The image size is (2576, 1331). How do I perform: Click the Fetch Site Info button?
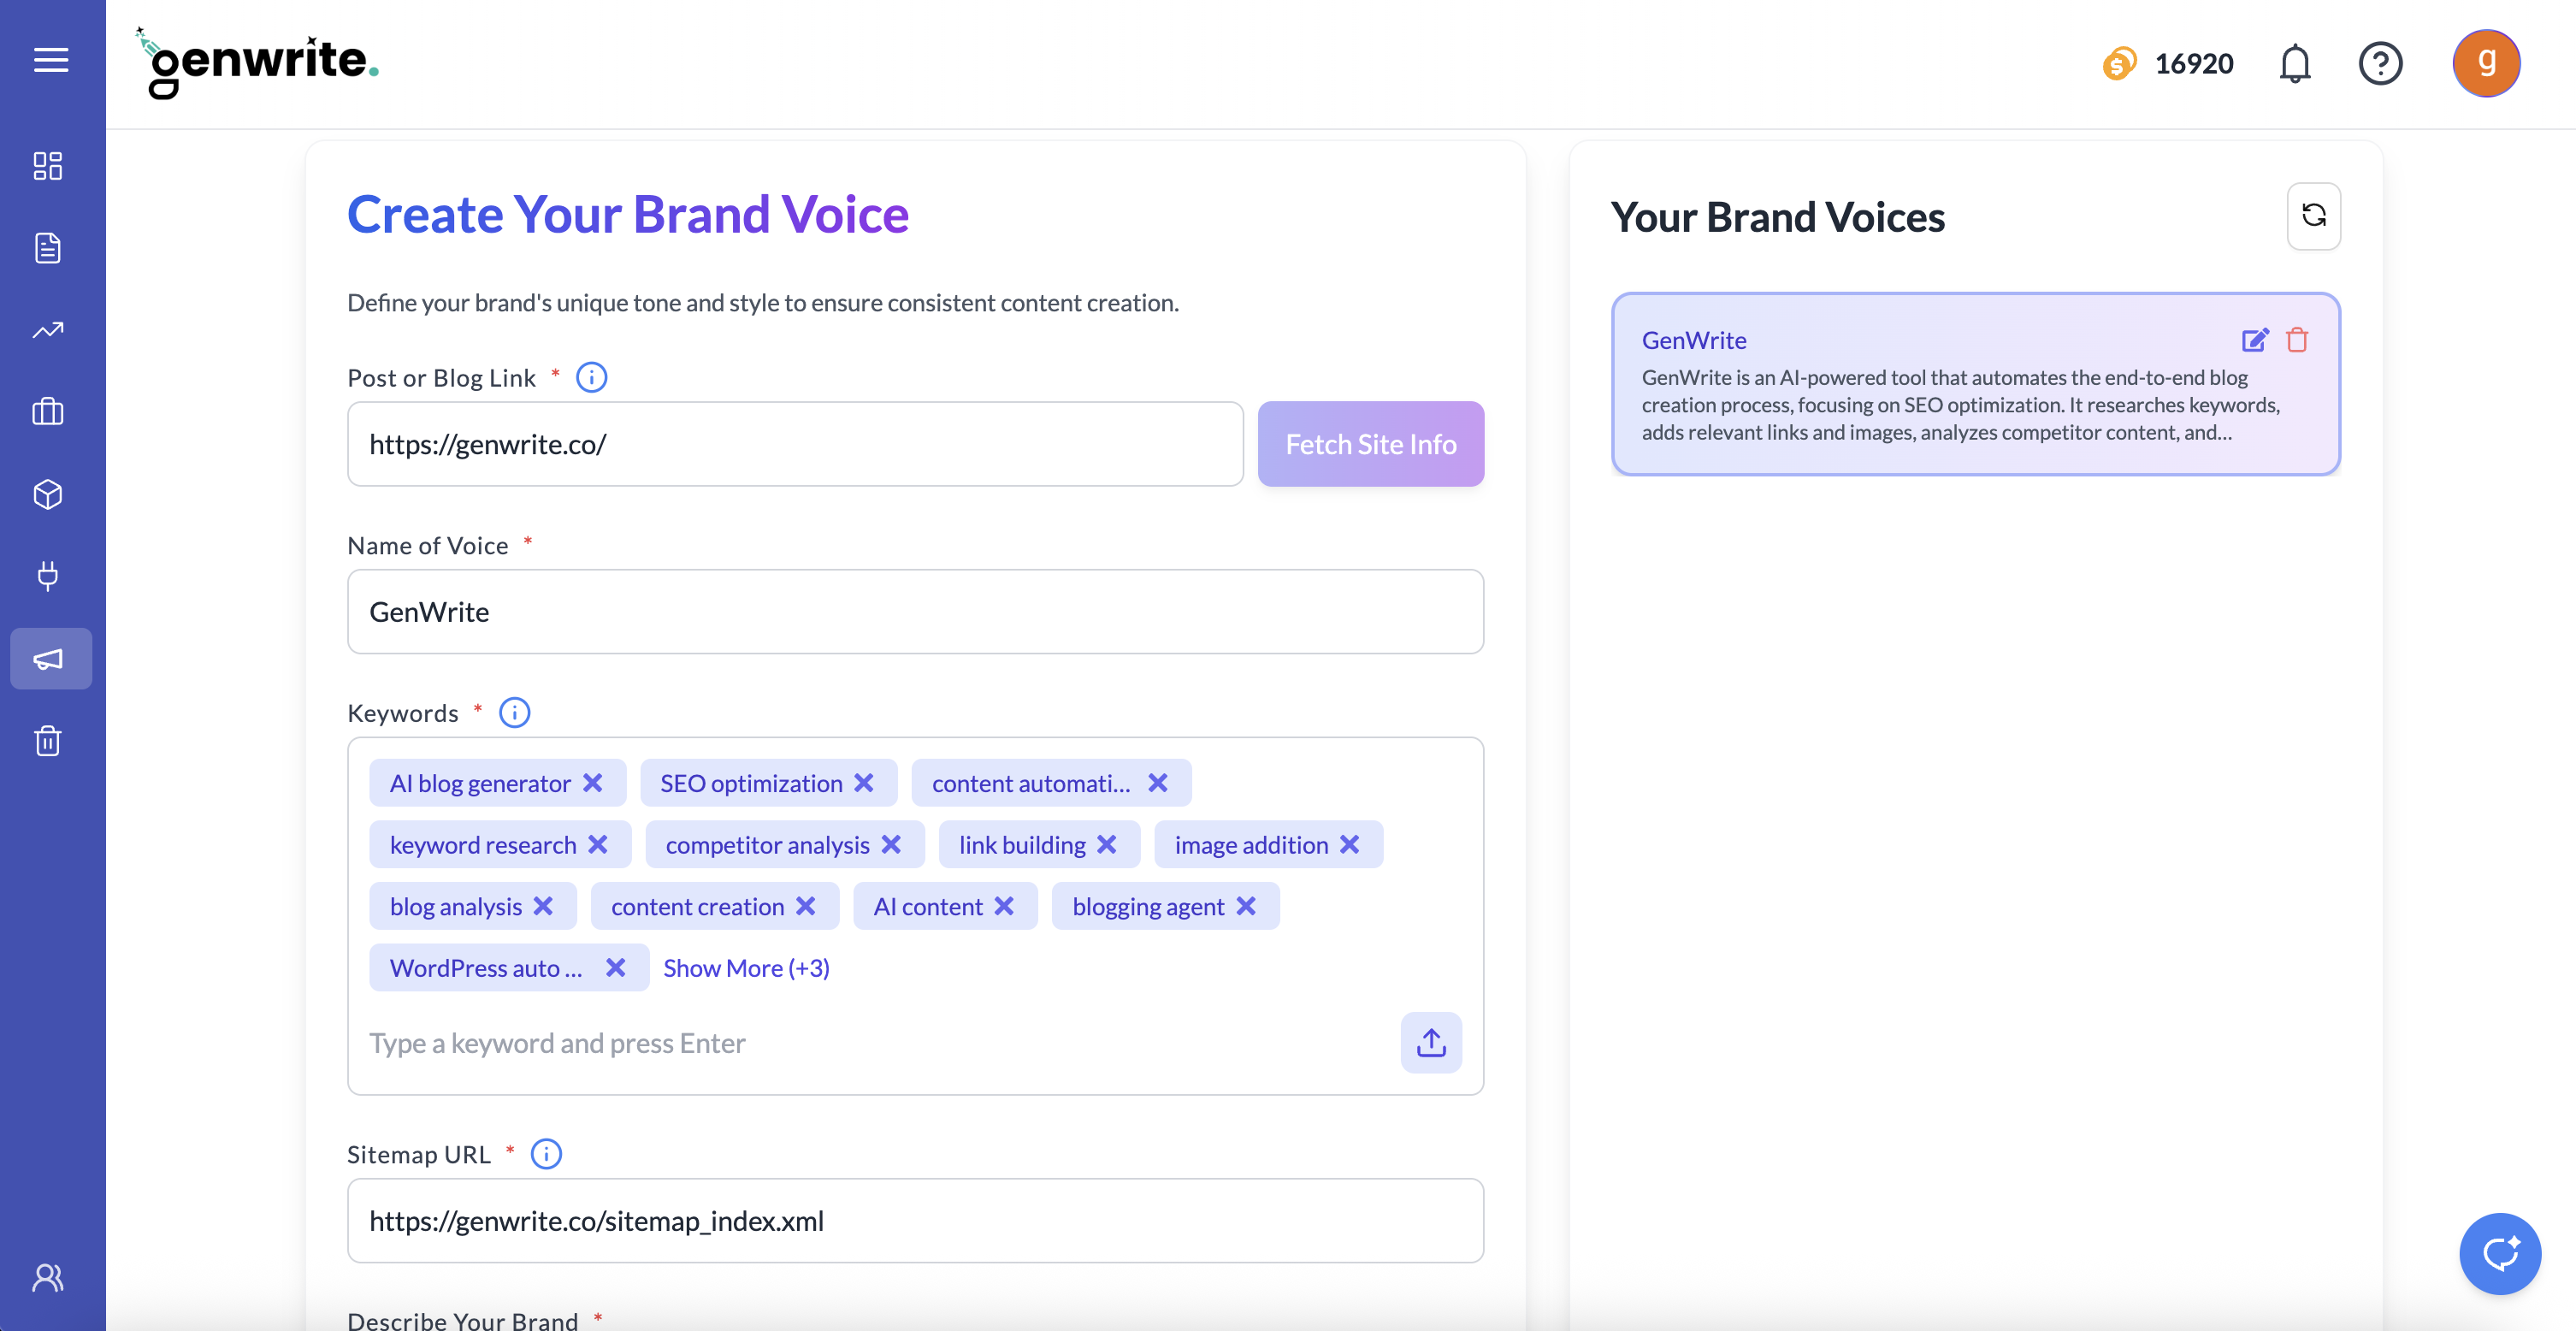tap(1370, 444)
